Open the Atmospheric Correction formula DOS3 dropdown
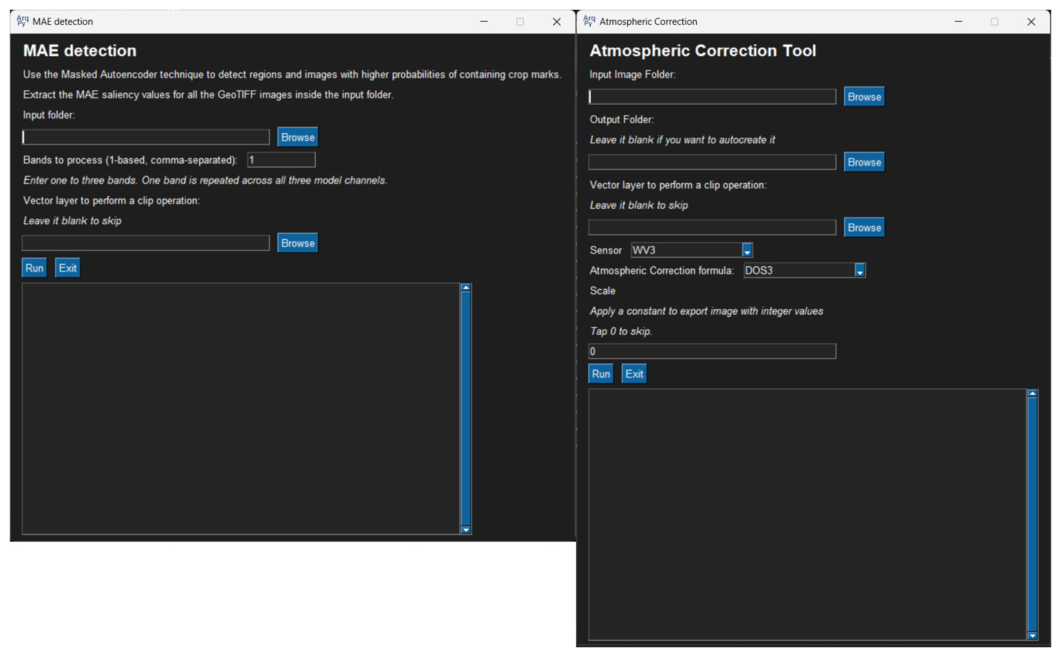 (x=860, y=271)
